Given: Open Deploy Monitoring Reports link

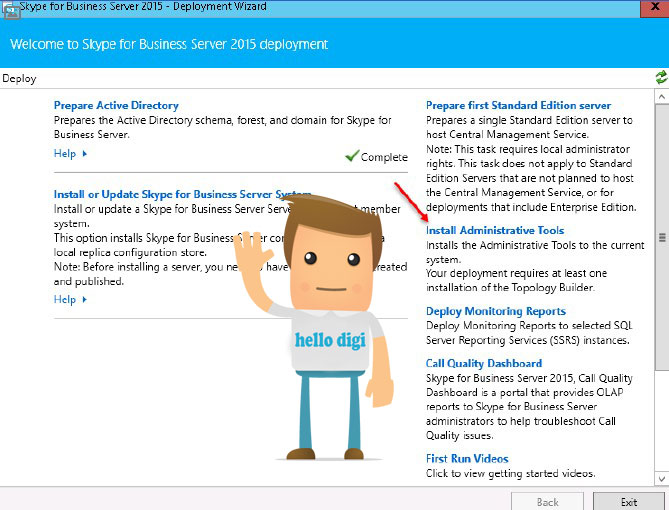Looking at the screenshot, I should 496,311.
